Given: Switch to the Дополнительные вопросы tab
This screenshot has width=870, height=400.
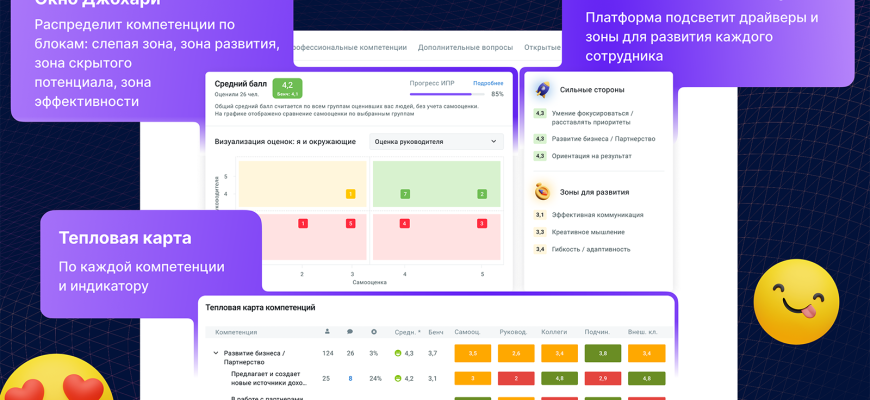Looking at the screenshot, I should (x=465, y=47).
